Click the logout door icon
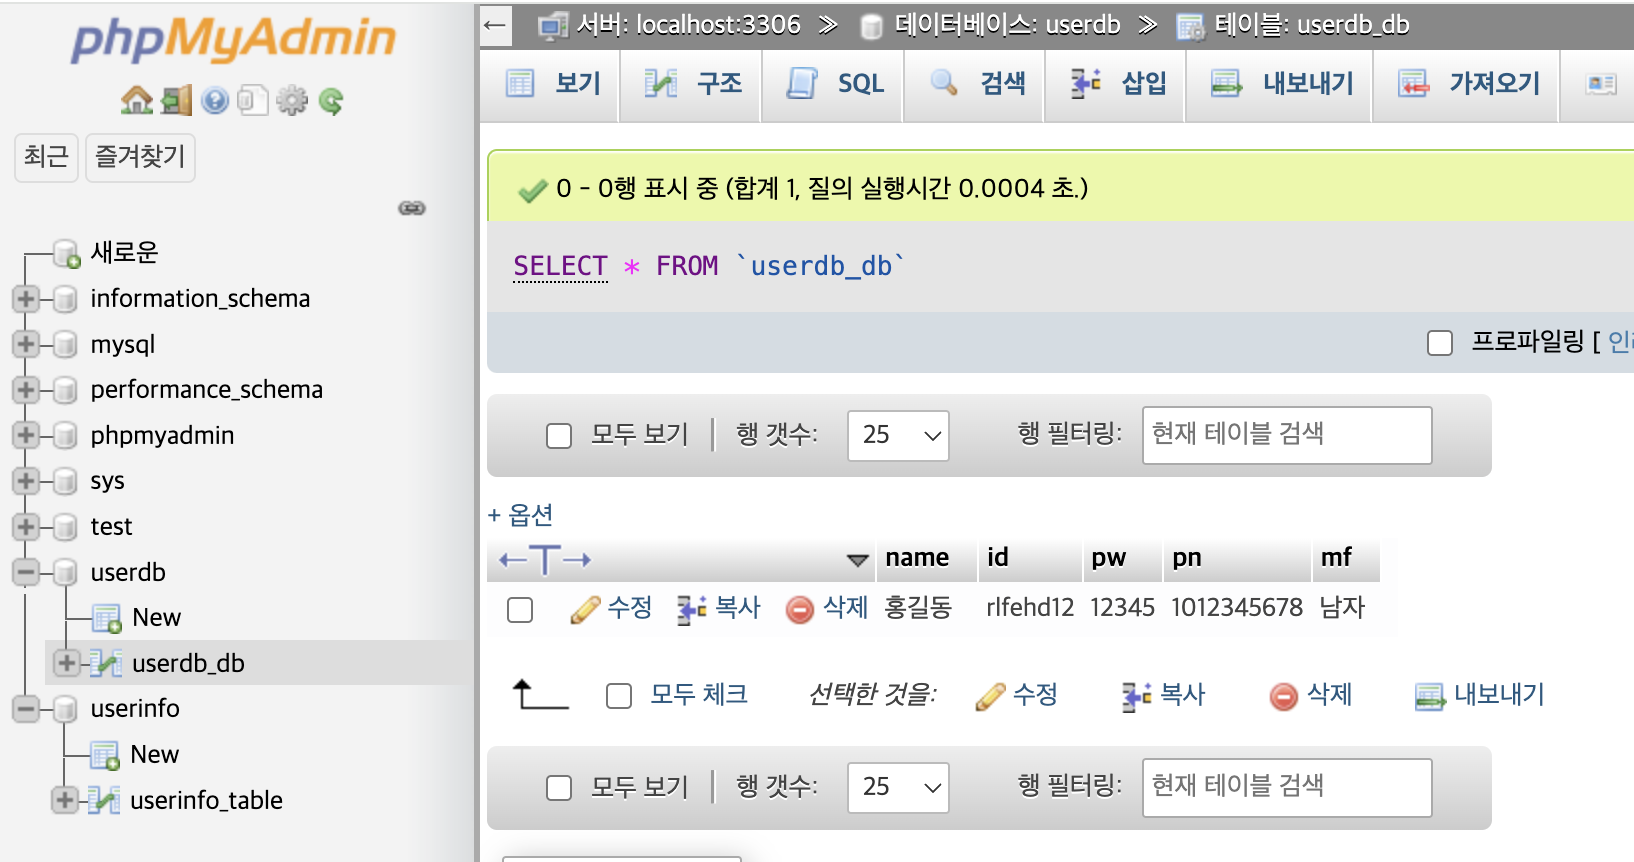This screenshot has width=1634, height=862. point(176,100)
